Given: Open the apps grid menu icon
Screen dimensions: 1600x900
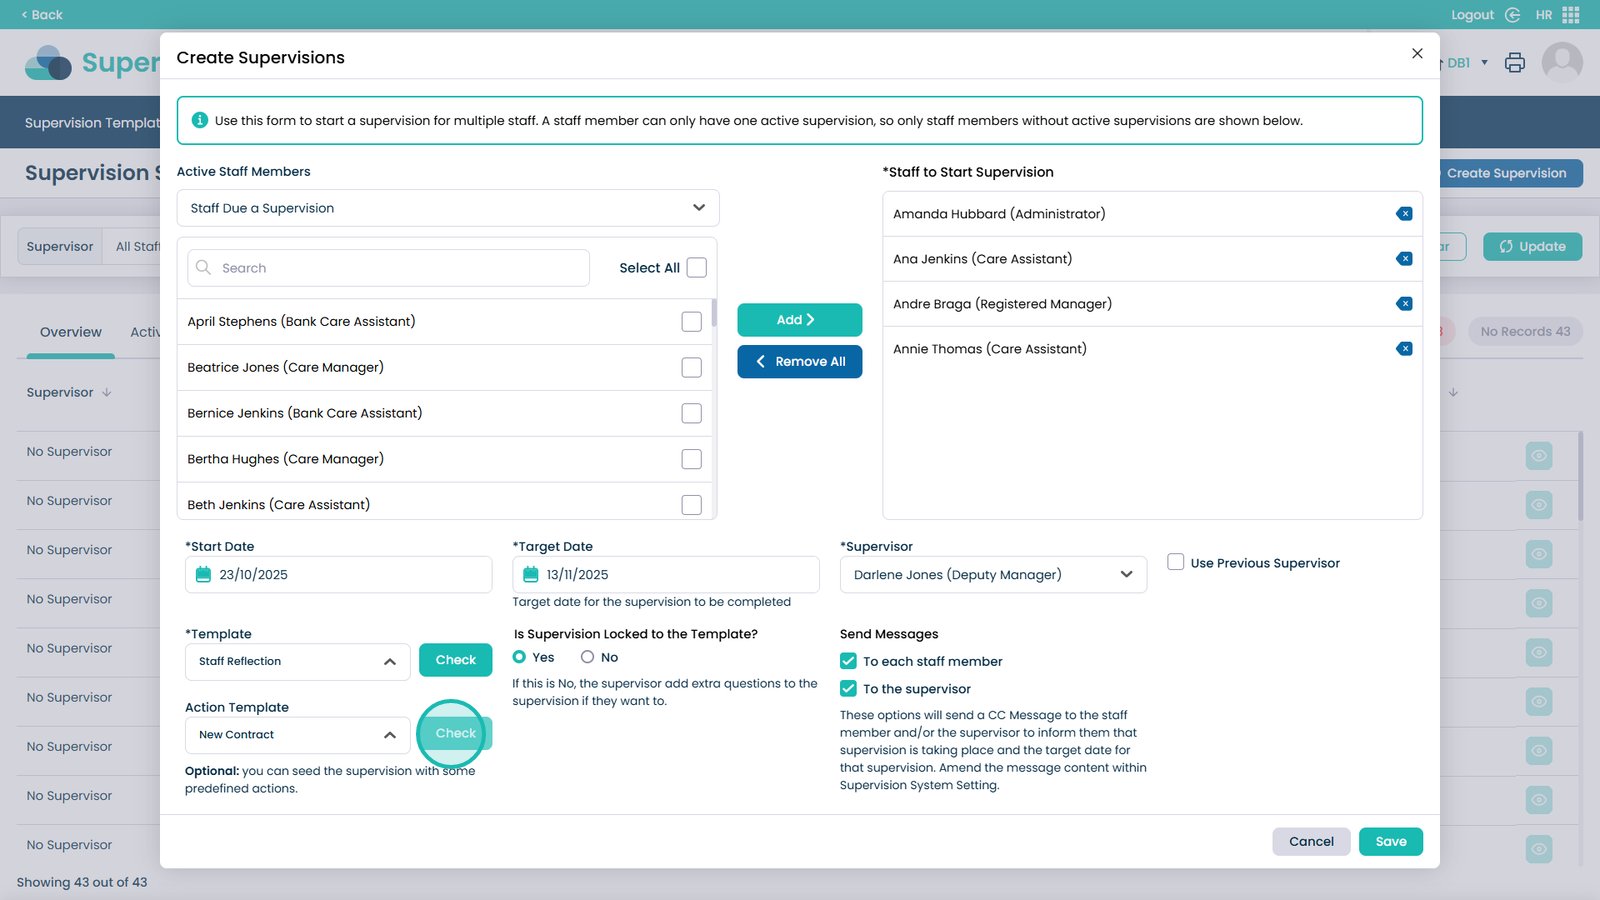Looking at the screenshot, I should point(1571,15).
